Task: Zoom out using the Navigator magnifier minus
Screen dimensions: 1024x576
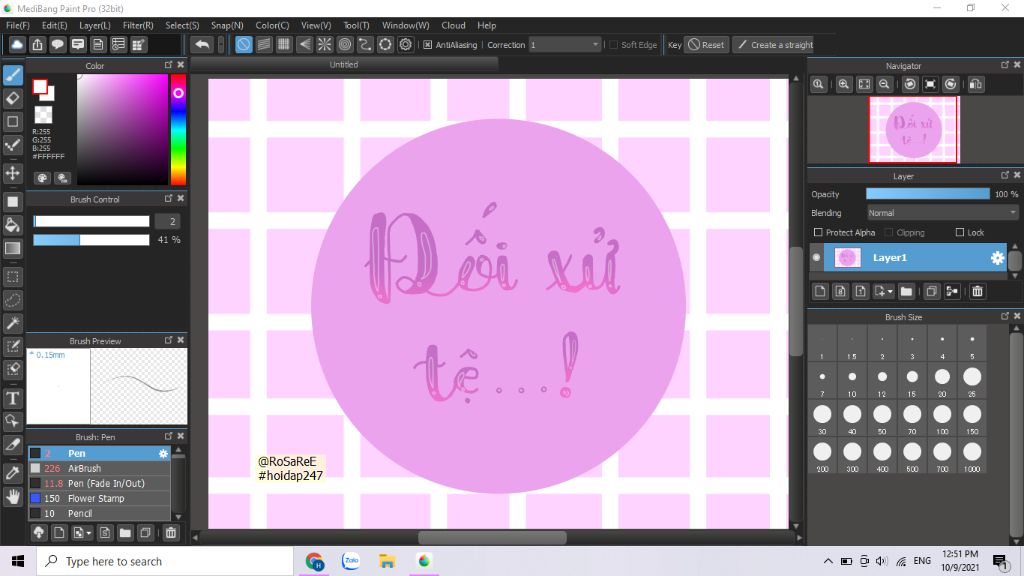Action: [884, 84]
